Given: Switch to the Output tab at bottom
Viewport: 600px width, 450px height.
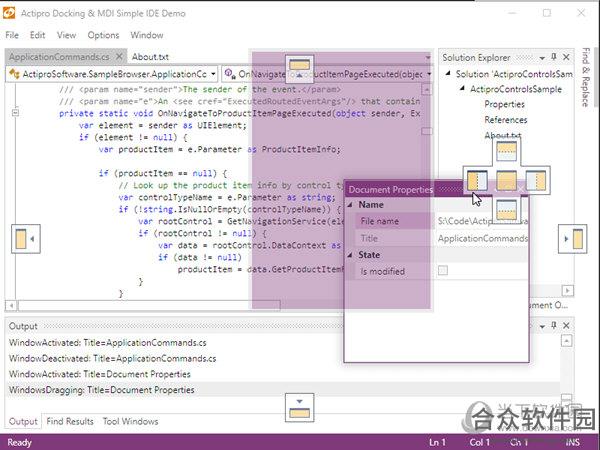Looking at the screenshot, I should pos(23,421).
